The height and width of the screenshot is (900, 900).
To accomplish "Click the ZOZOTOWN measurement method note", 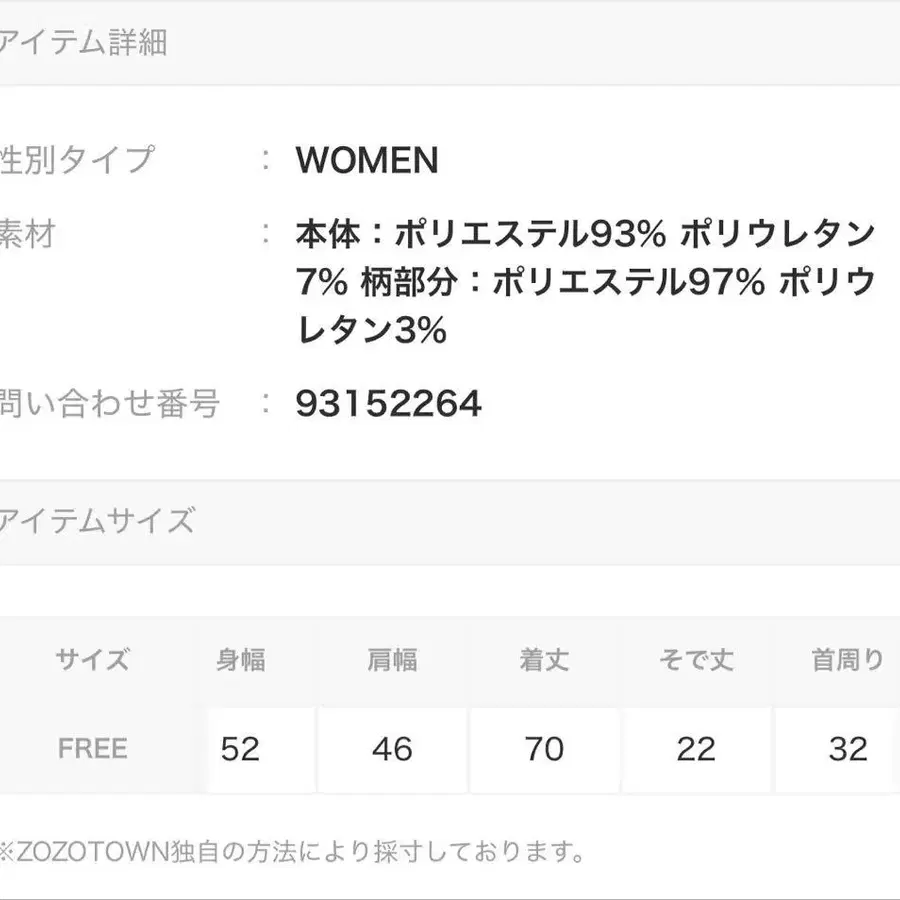I will point(292,852).
